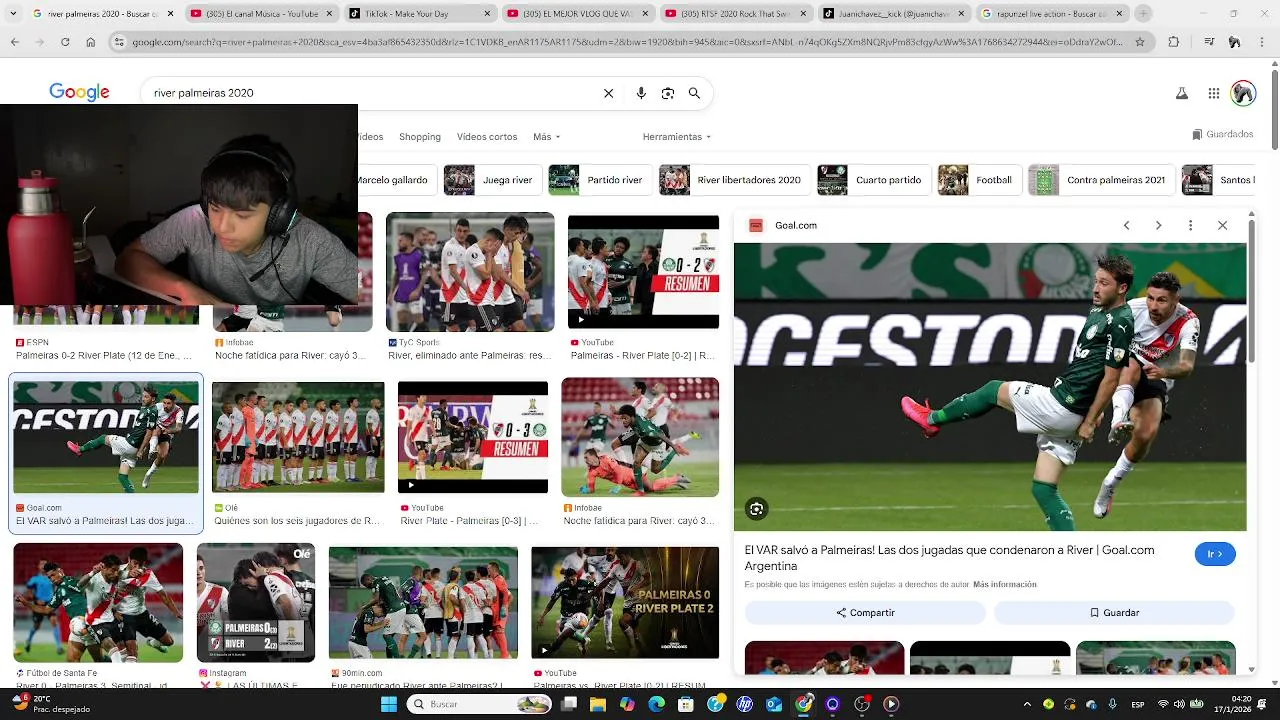Open the Palmeiras 0-2 RESUMEN YouTube thumbnail

pos(643,272)
